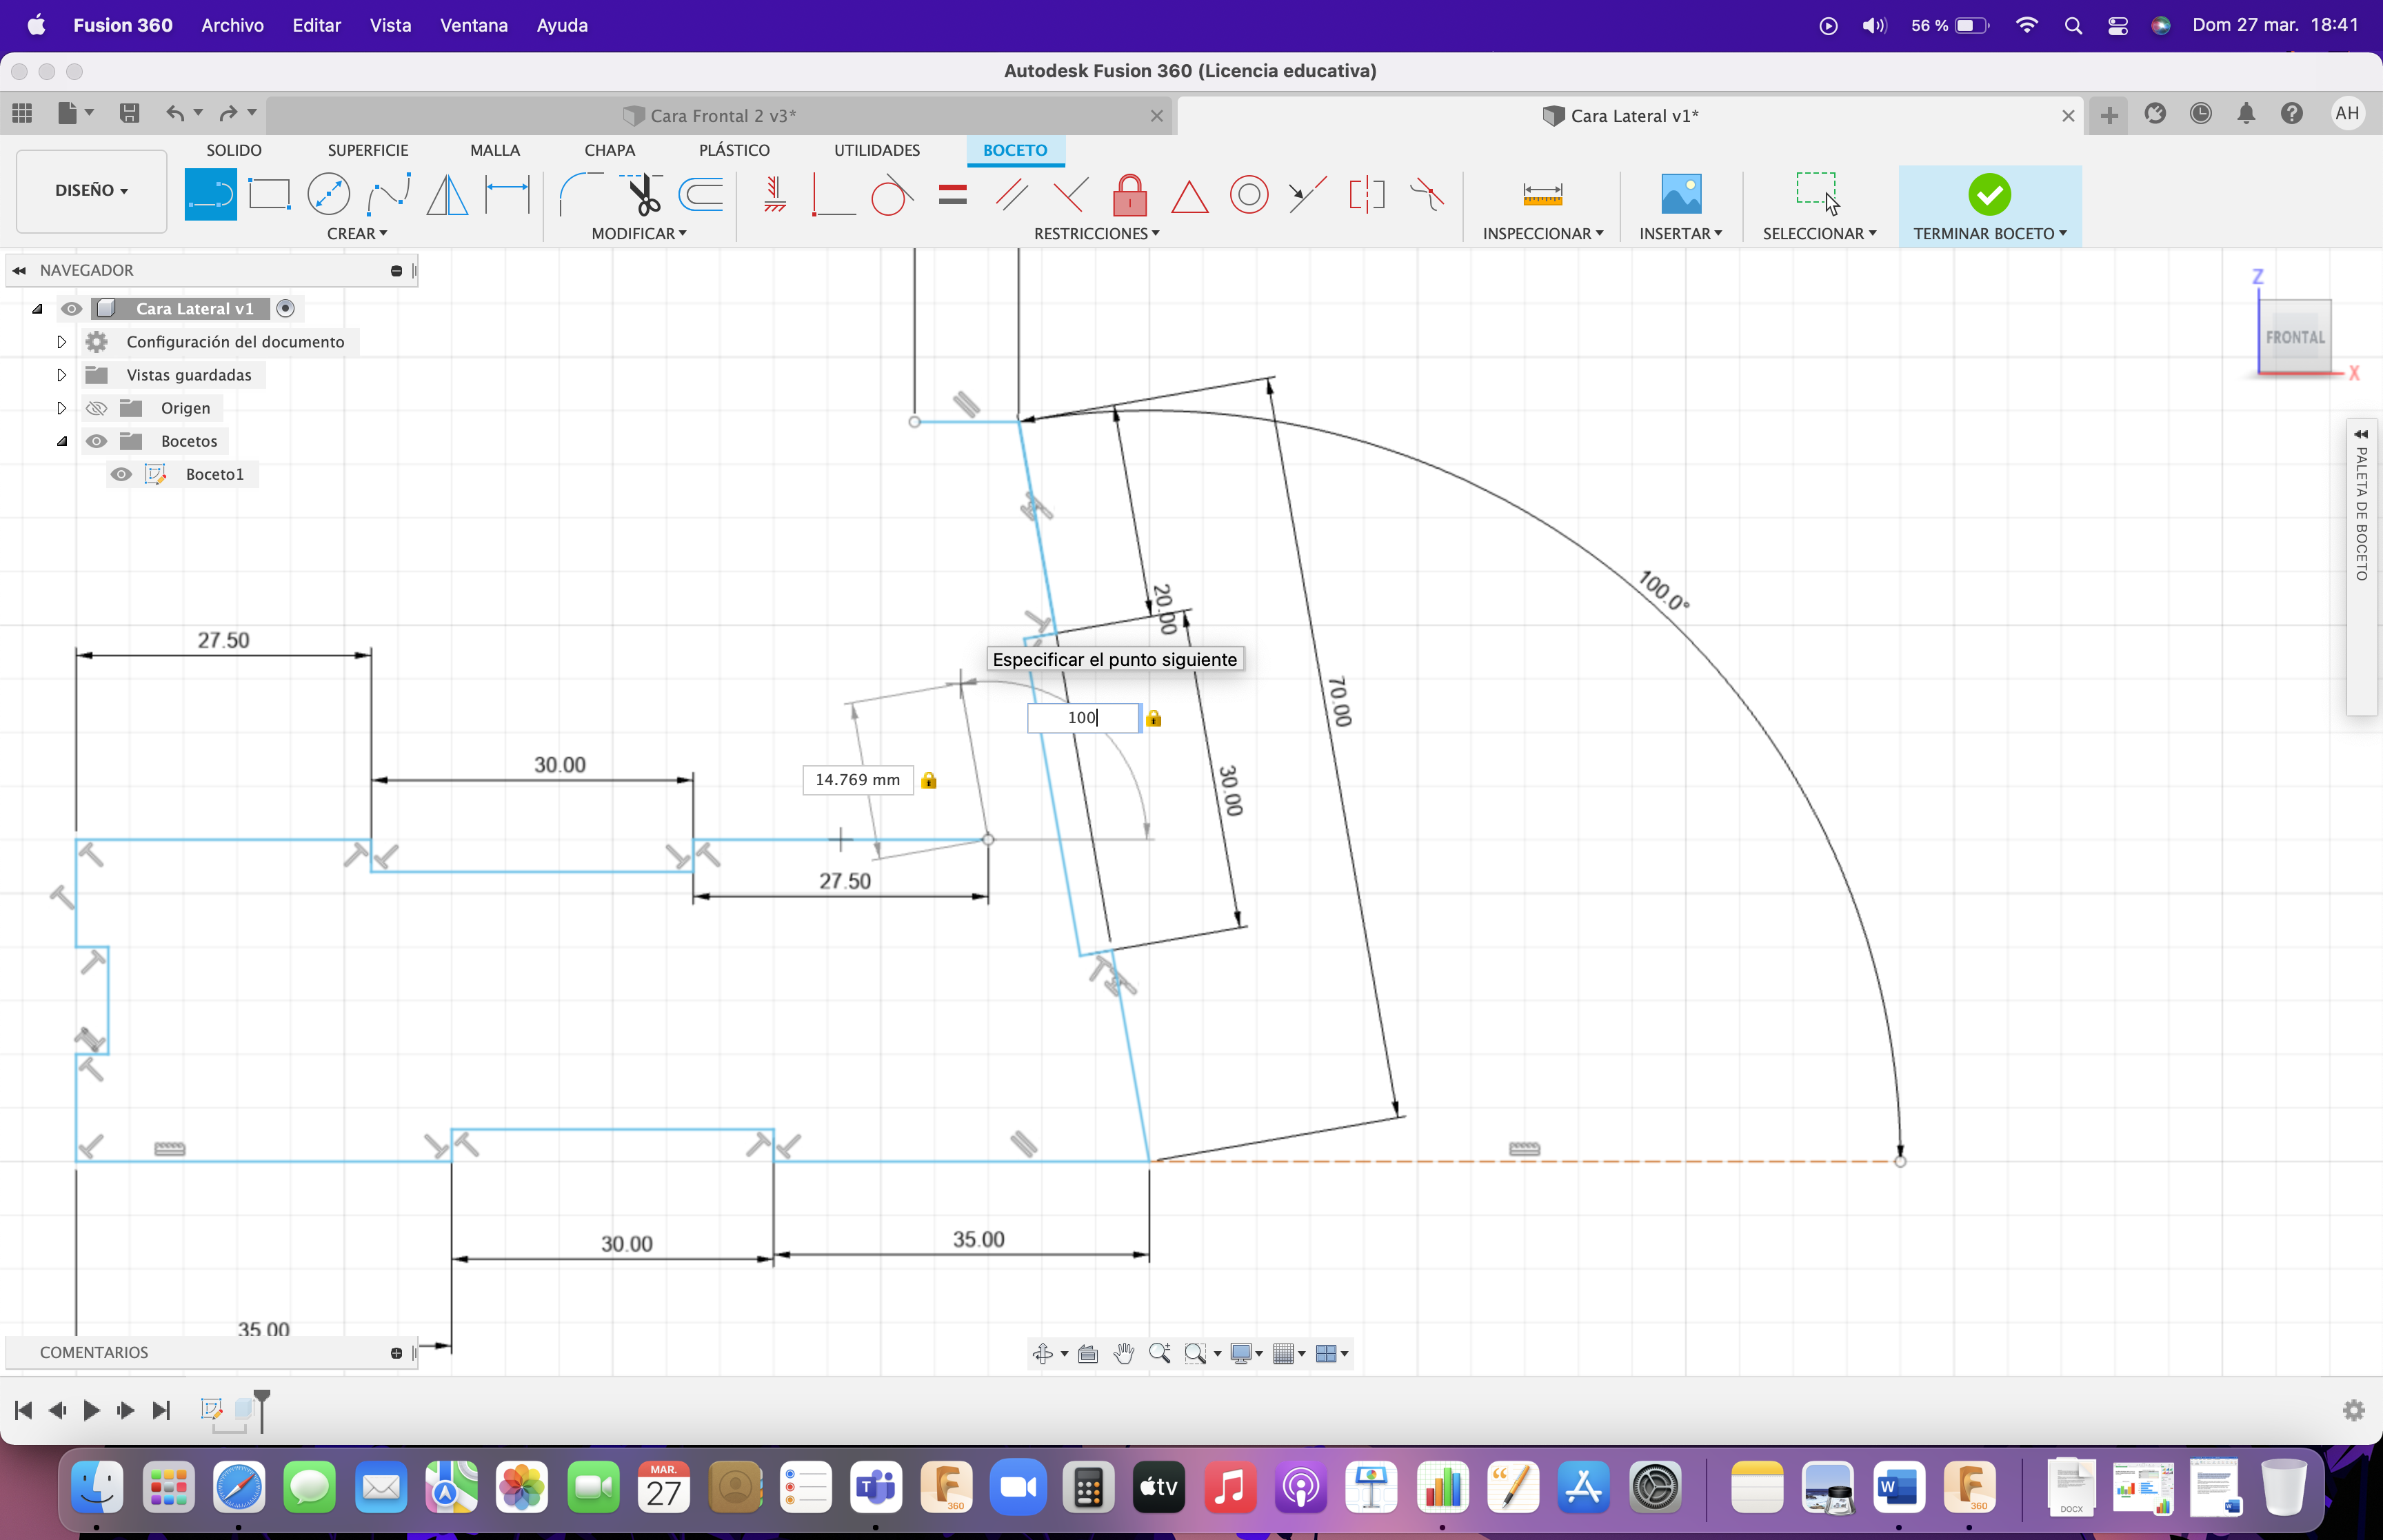2383x1540 pixels.
Task: Apply Equal constraint icon
Action: pos(953,194)
